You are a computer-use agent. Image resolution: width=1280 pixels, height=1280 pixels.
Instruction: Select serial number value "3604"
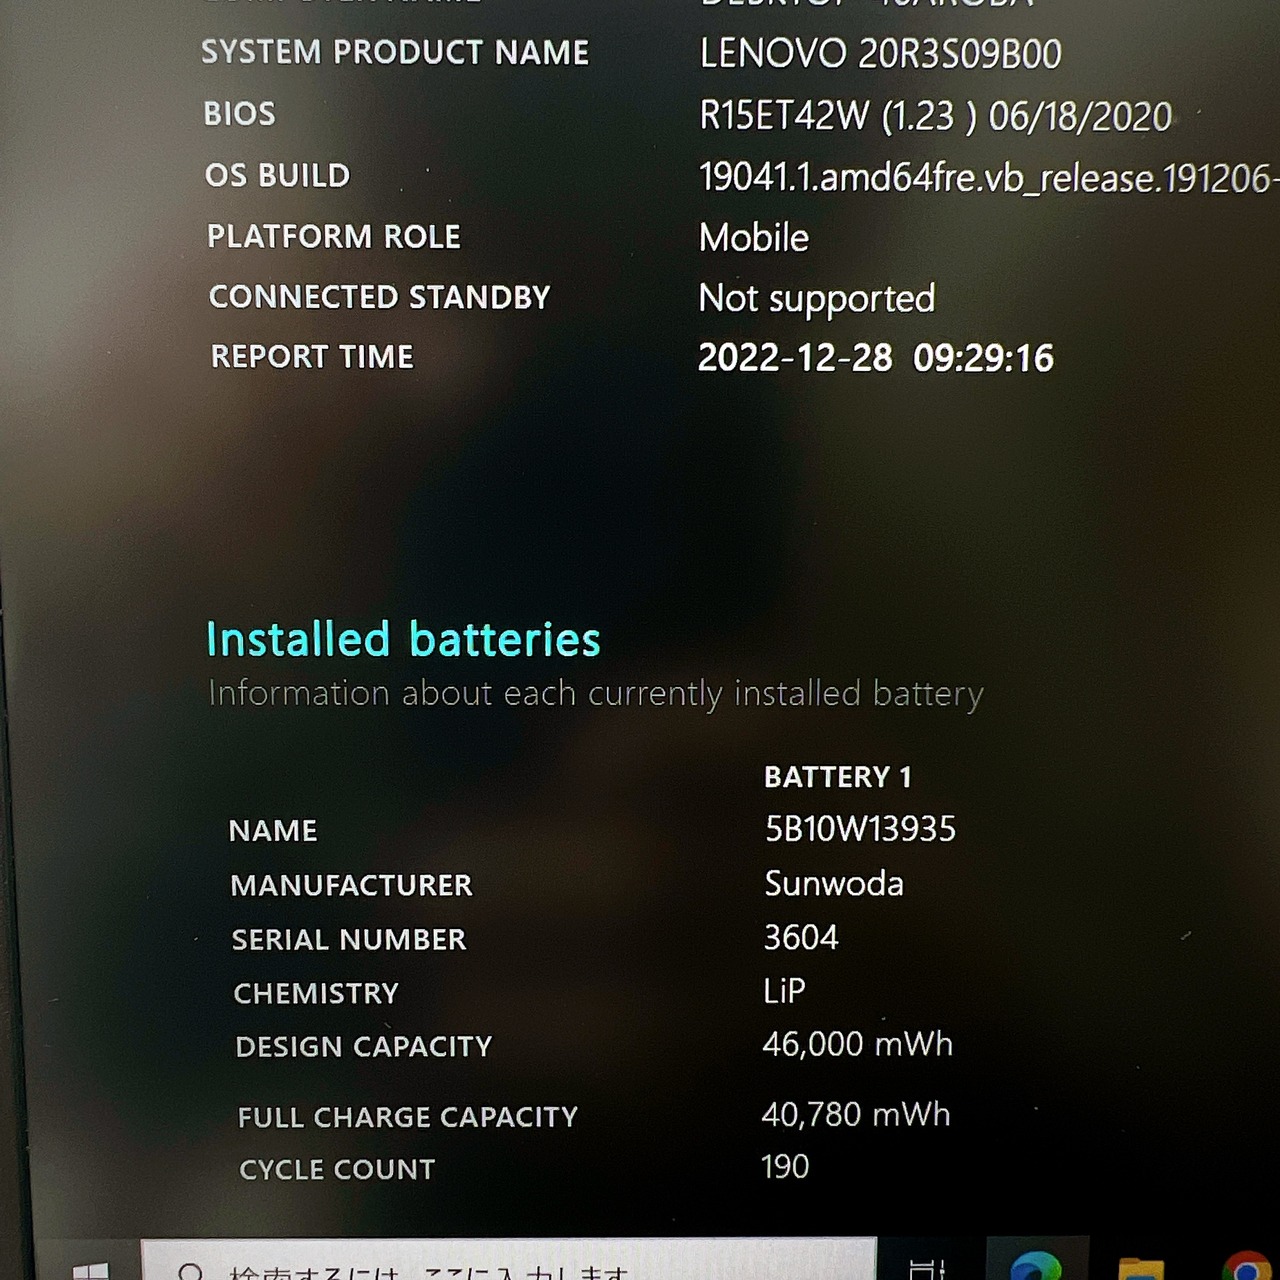[801, 937]
